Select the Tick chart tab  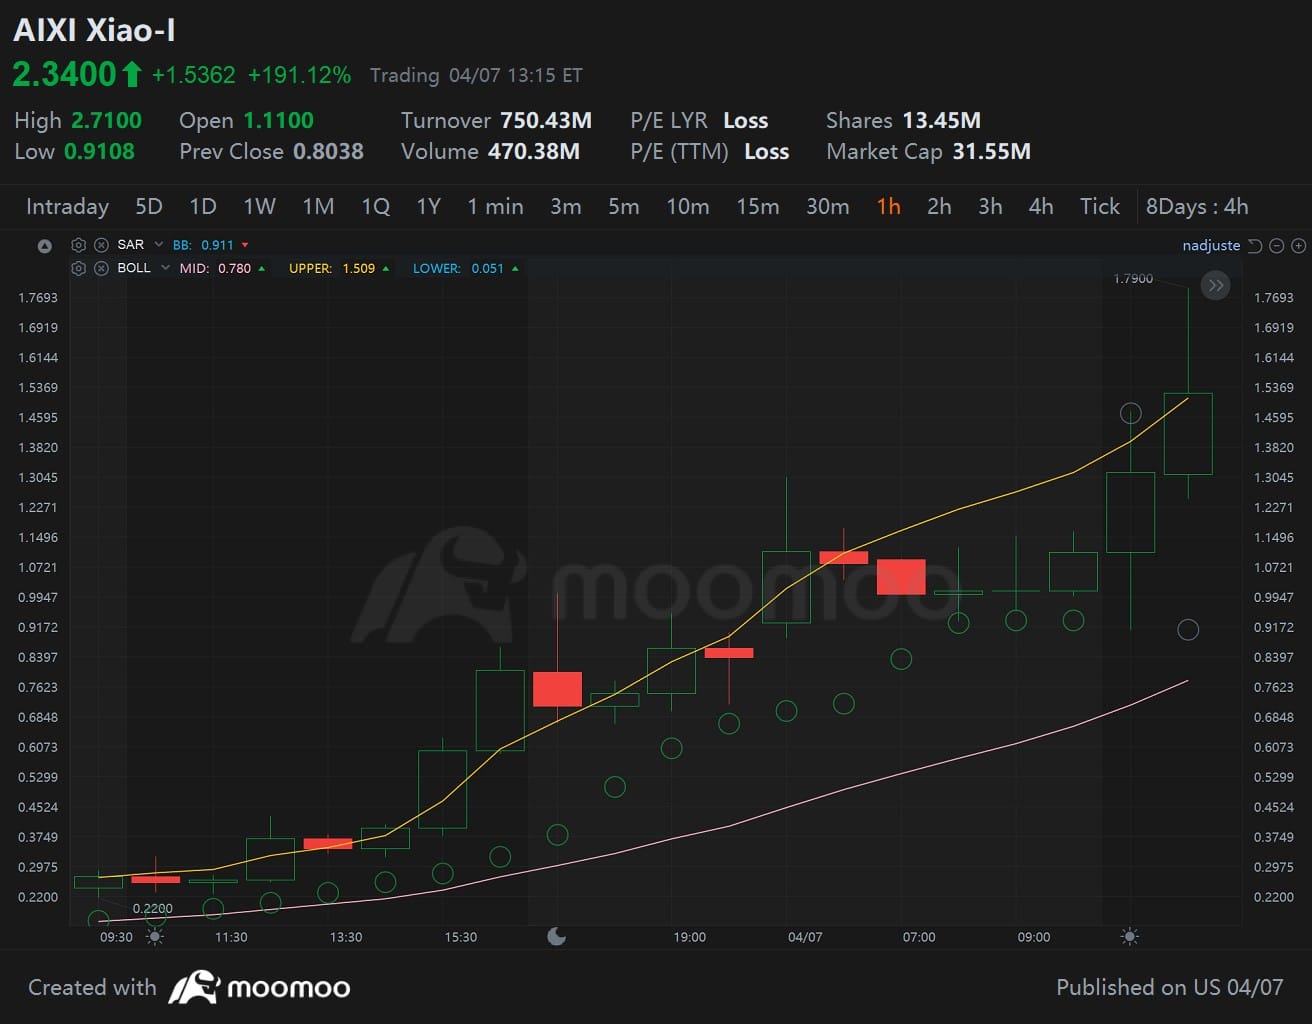(x=1100, y=206)
